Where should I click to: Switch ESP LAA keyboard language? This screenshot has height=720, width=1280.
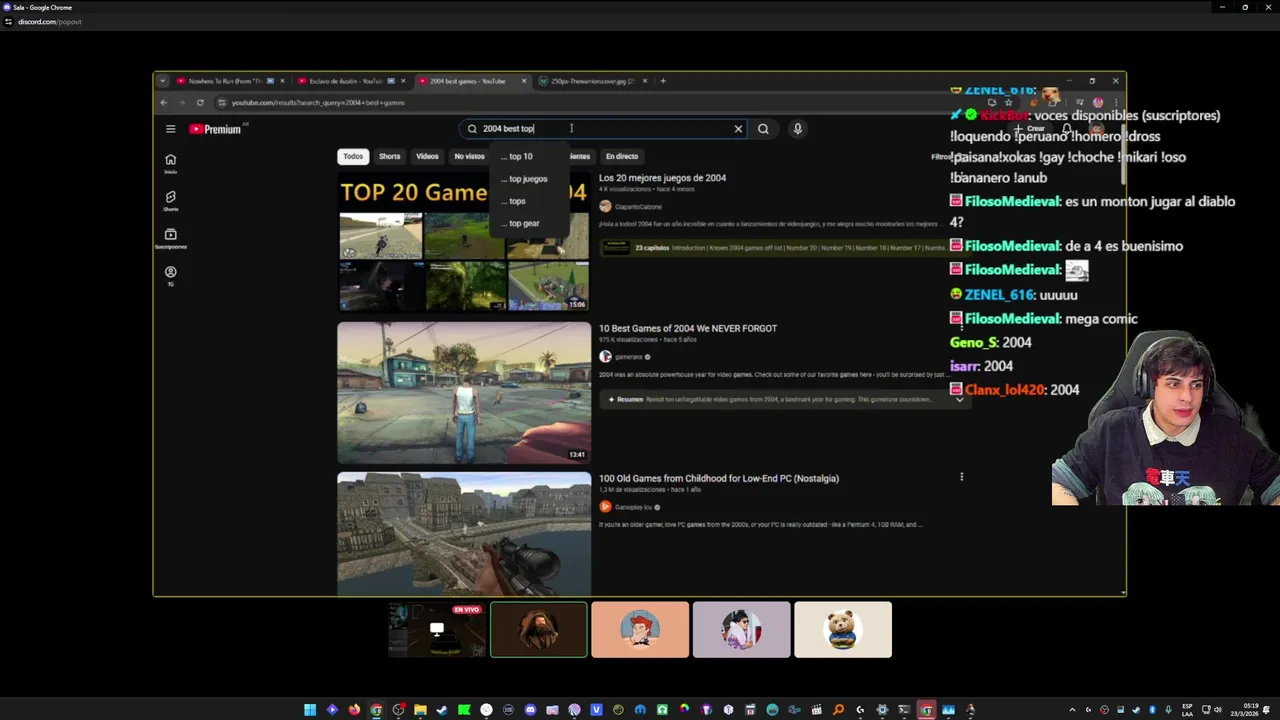coord(1188,710)
